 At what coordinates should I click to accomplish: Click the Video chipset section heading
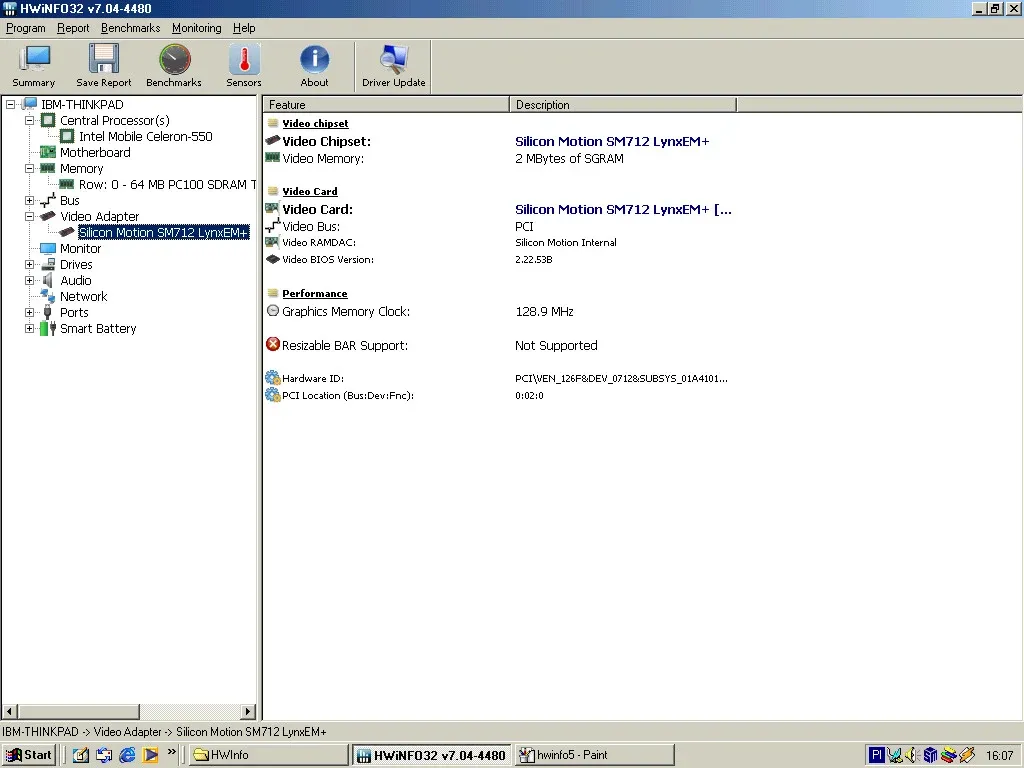pyautogui.click(x=315, y=123)
